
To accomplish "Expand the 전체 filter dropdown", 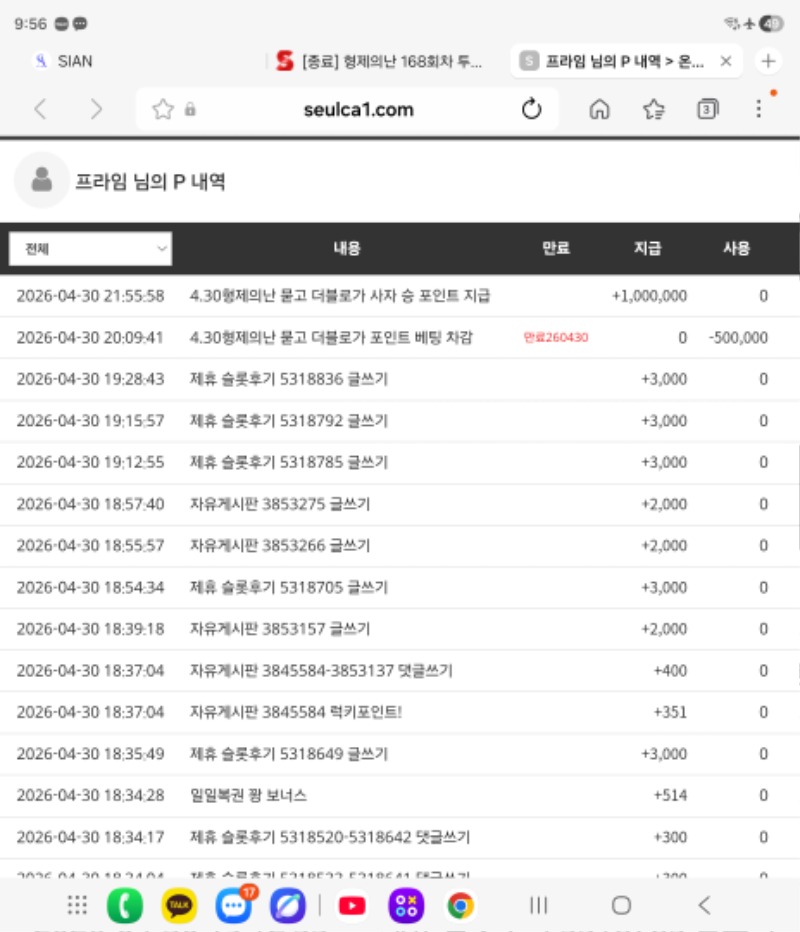I will [90, 249].
